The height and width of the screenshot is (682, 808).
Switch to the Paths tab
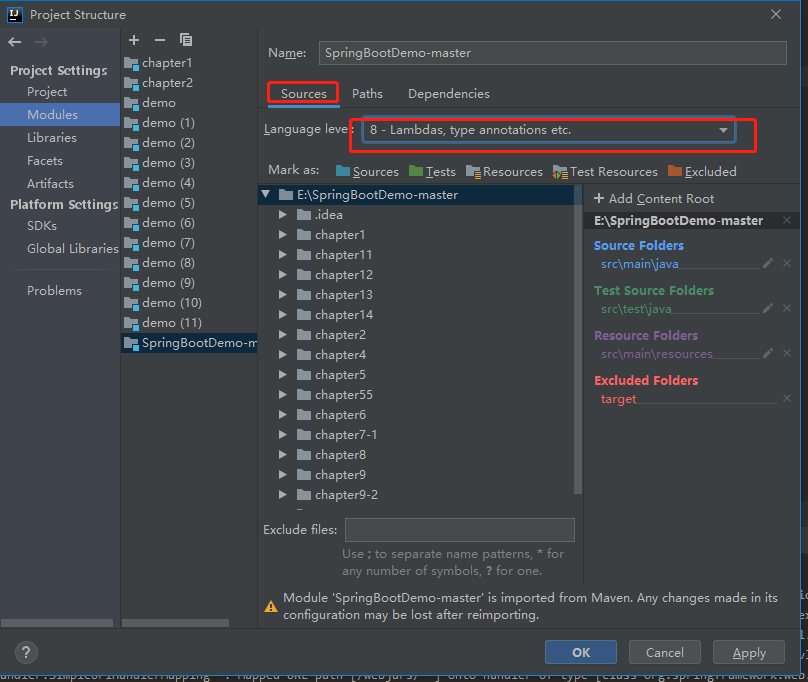point(367,94)
